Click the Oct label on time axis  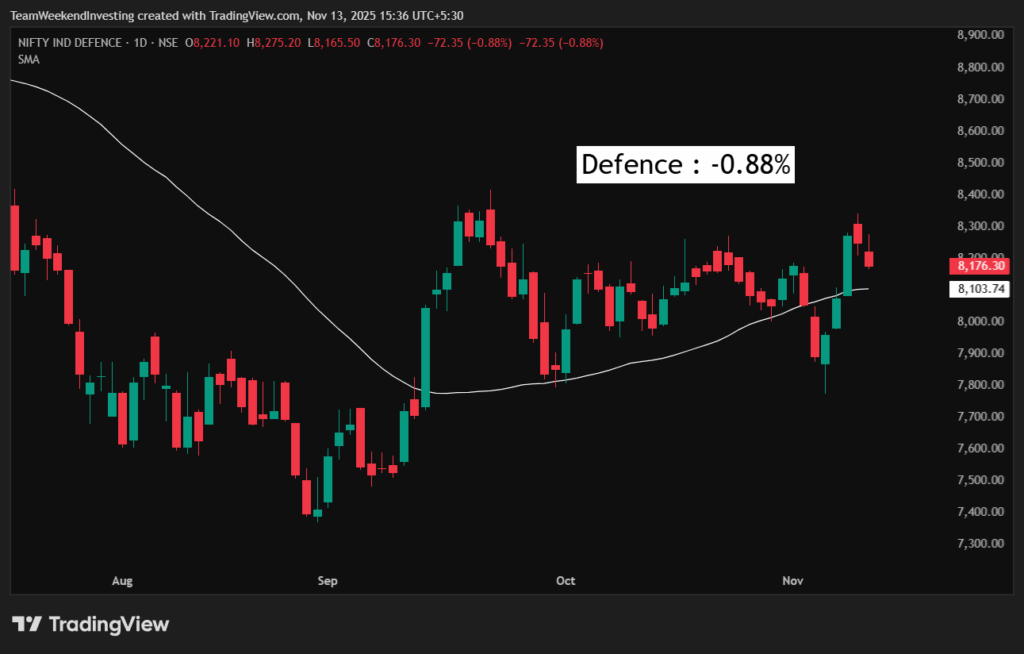pyautogui.click(x=566, y=580)
